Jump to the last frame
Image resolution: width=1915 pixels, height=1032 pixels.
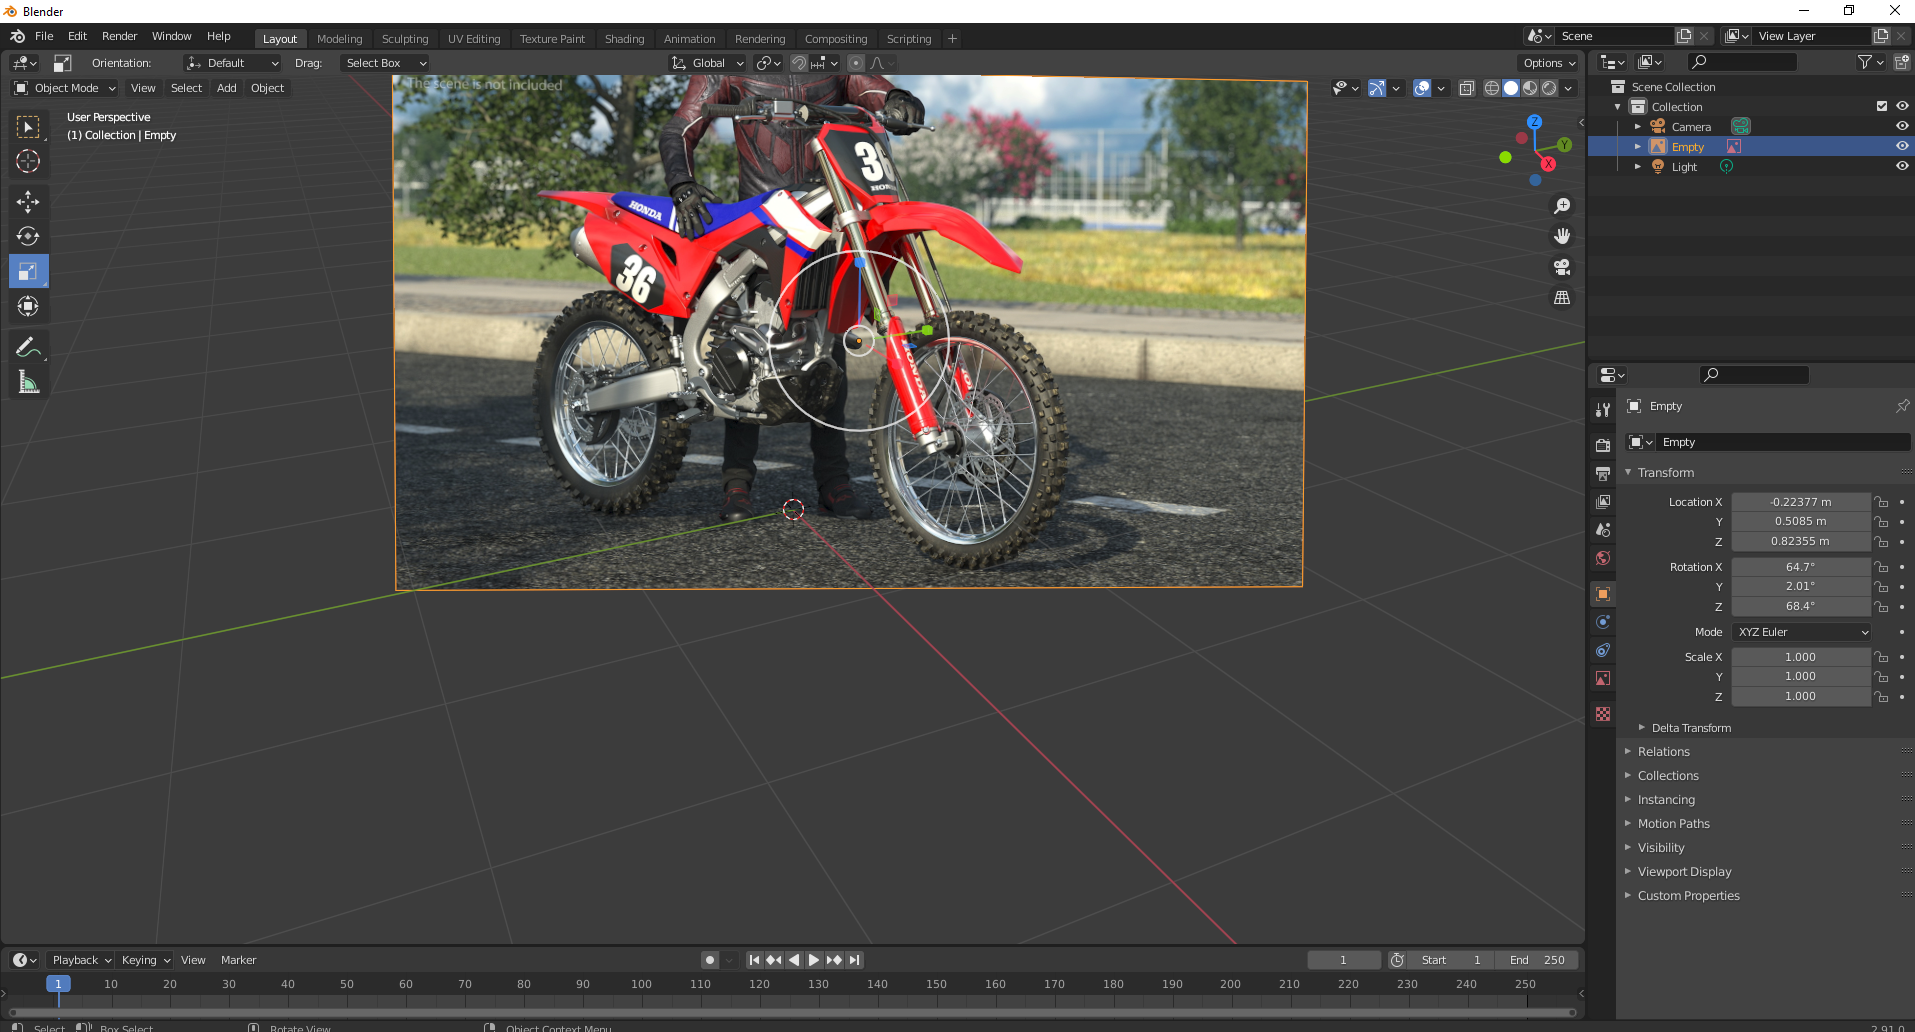pos(854,960)
